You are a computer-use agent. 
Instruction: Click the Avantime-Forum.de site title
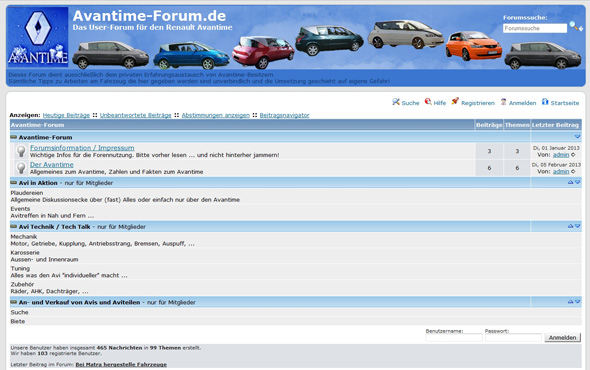pyautogui.click(x=149, y=16)
